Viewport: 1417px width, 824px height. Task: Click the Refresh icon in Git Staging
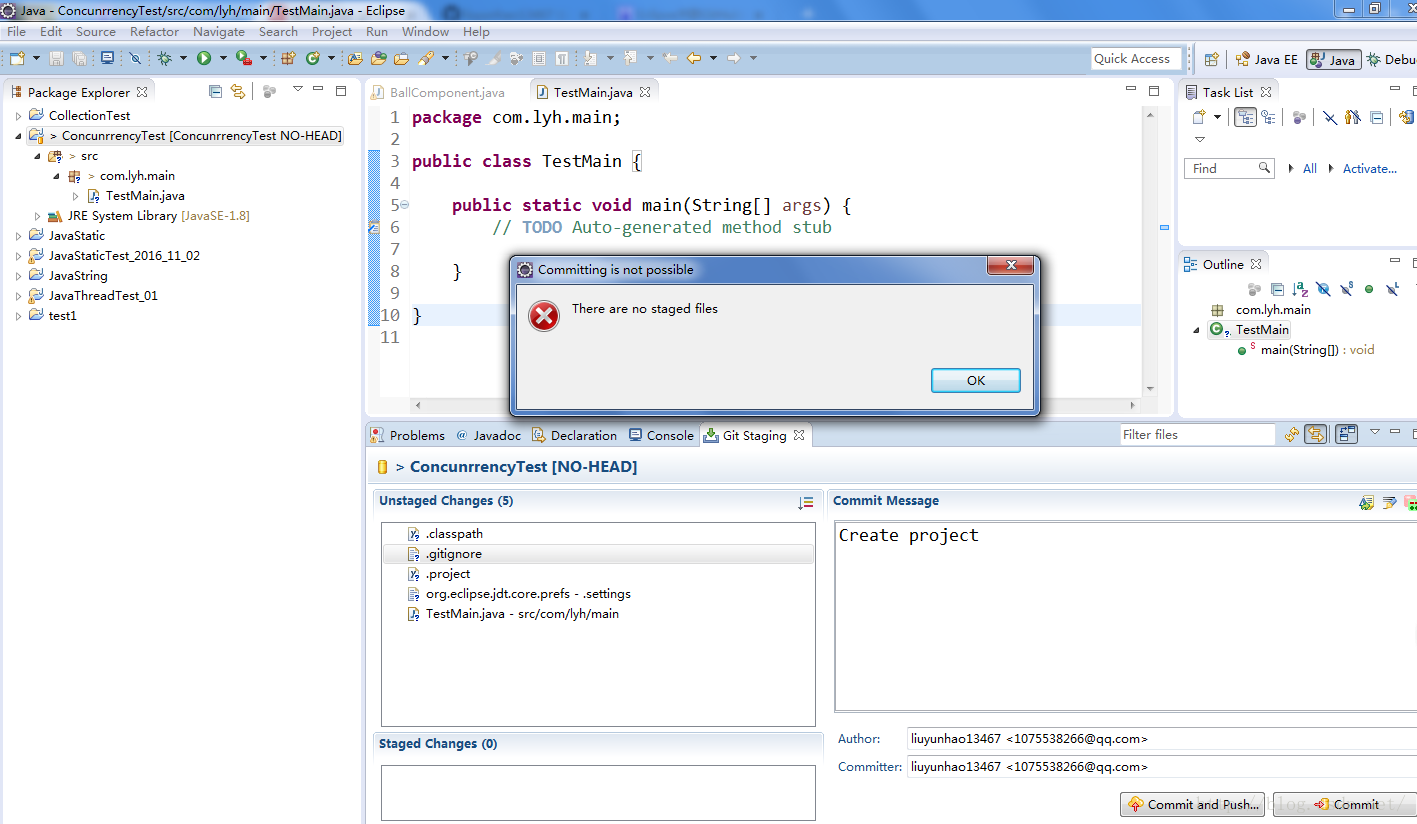(x=1292, y=434)
